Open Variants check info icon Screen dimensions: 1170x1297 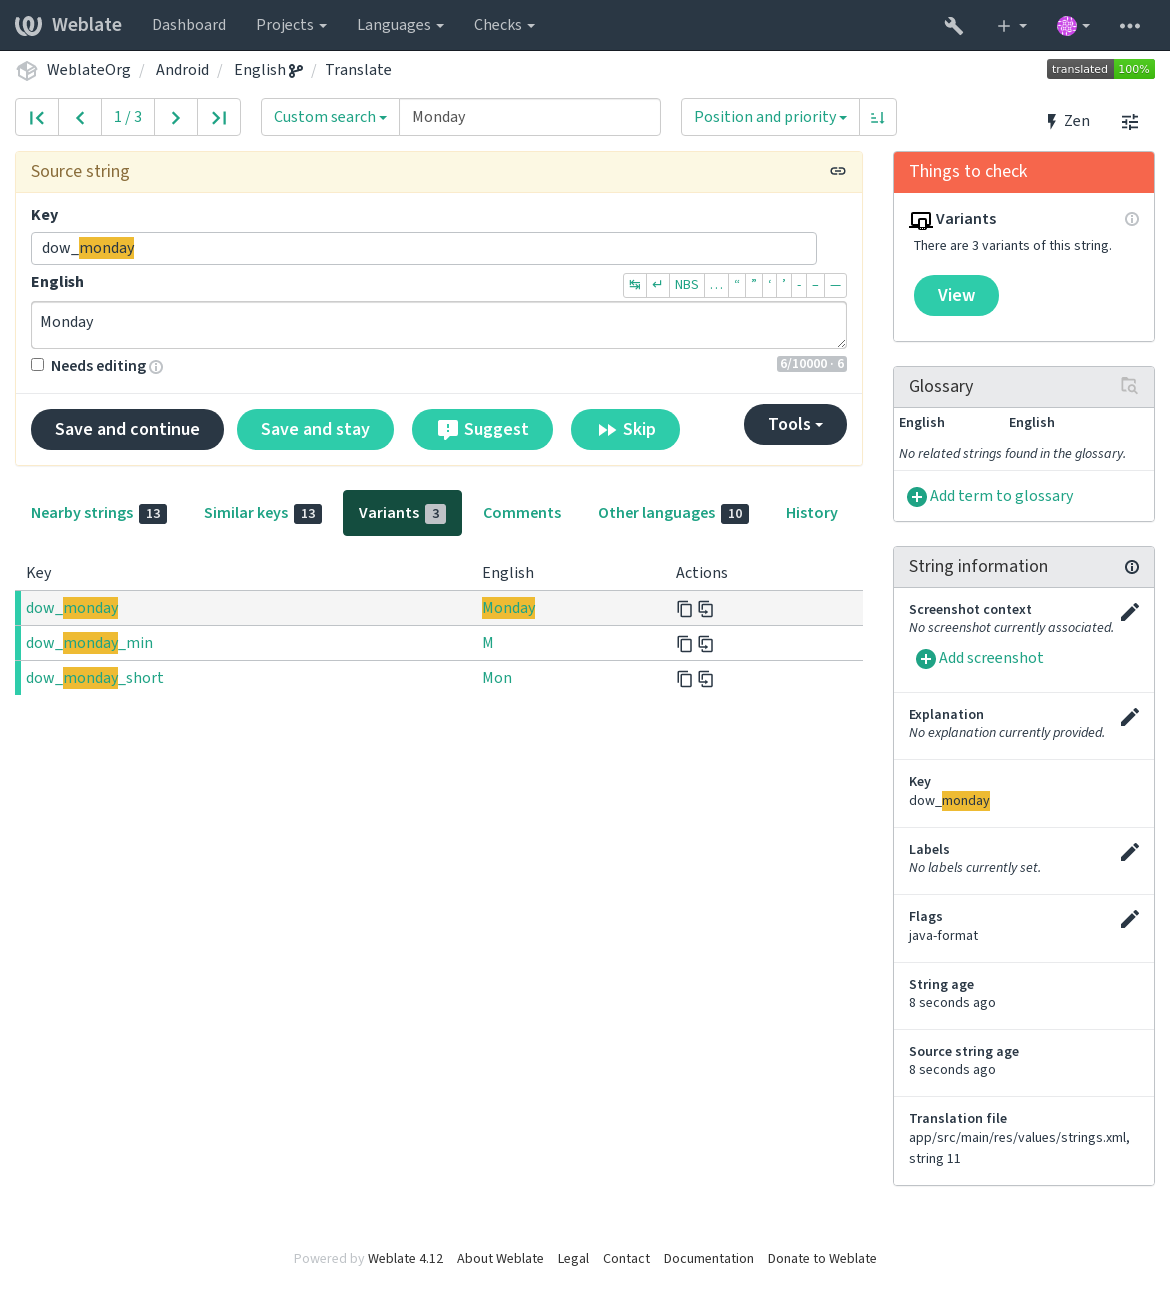pos(1132,219)
